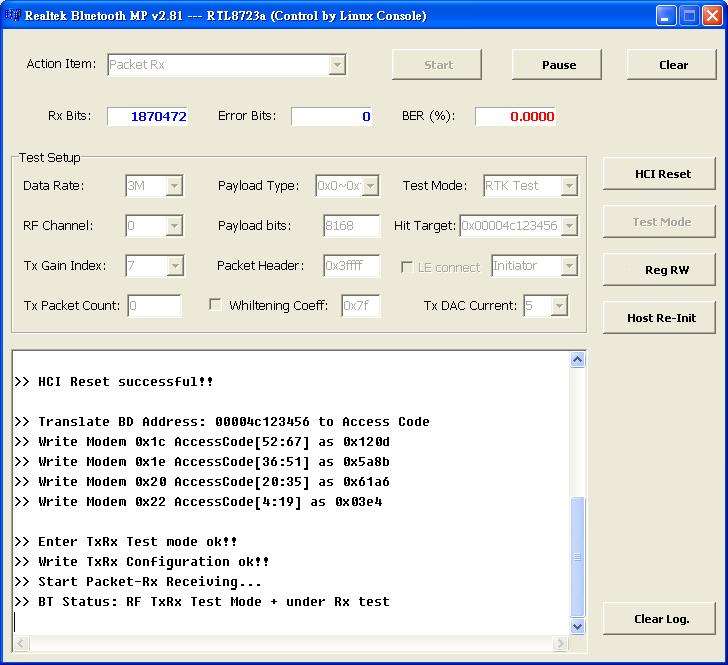Viewport: 728px width, 665px height.
Task: Close the Realtek Bluetooth MP window
Action: point(712,16)
